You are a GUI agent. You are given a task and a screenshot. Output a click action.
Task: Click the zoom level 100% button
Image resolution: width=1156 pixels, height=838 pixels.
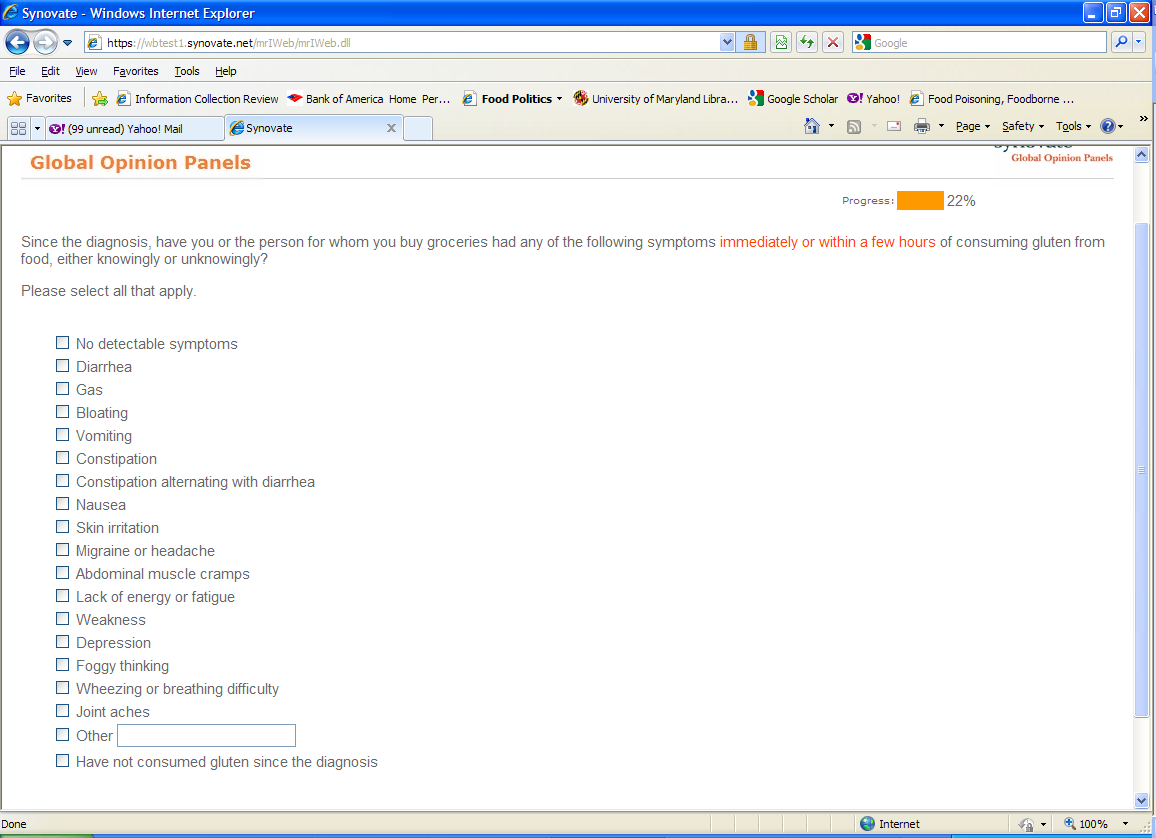click(x=1085, y=824)
